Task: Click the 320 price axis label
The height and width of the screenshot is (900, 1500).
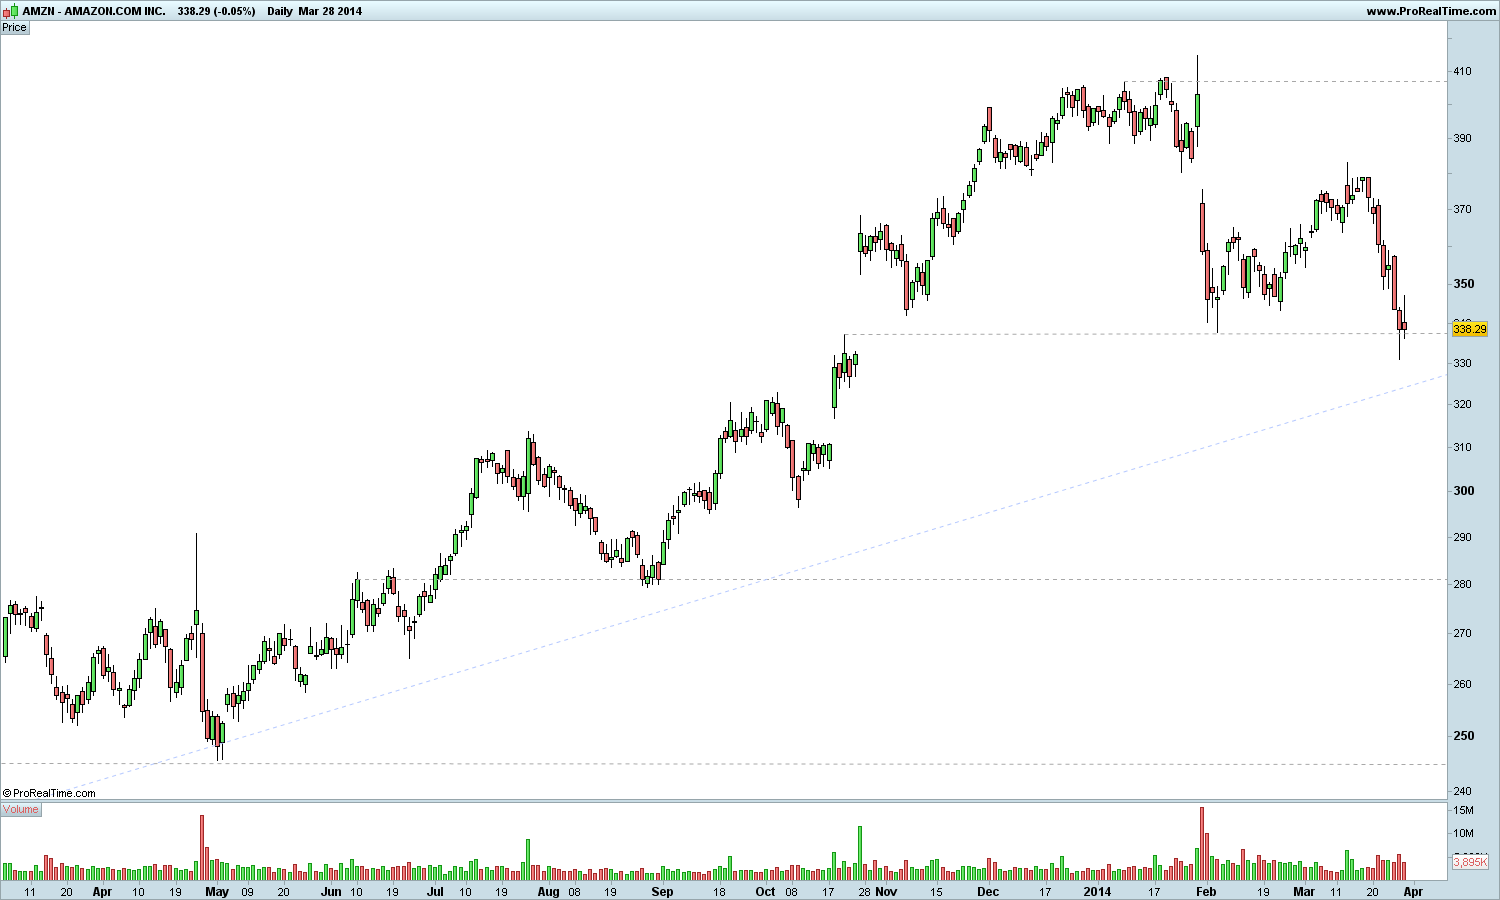Action: pos(1462,404)
